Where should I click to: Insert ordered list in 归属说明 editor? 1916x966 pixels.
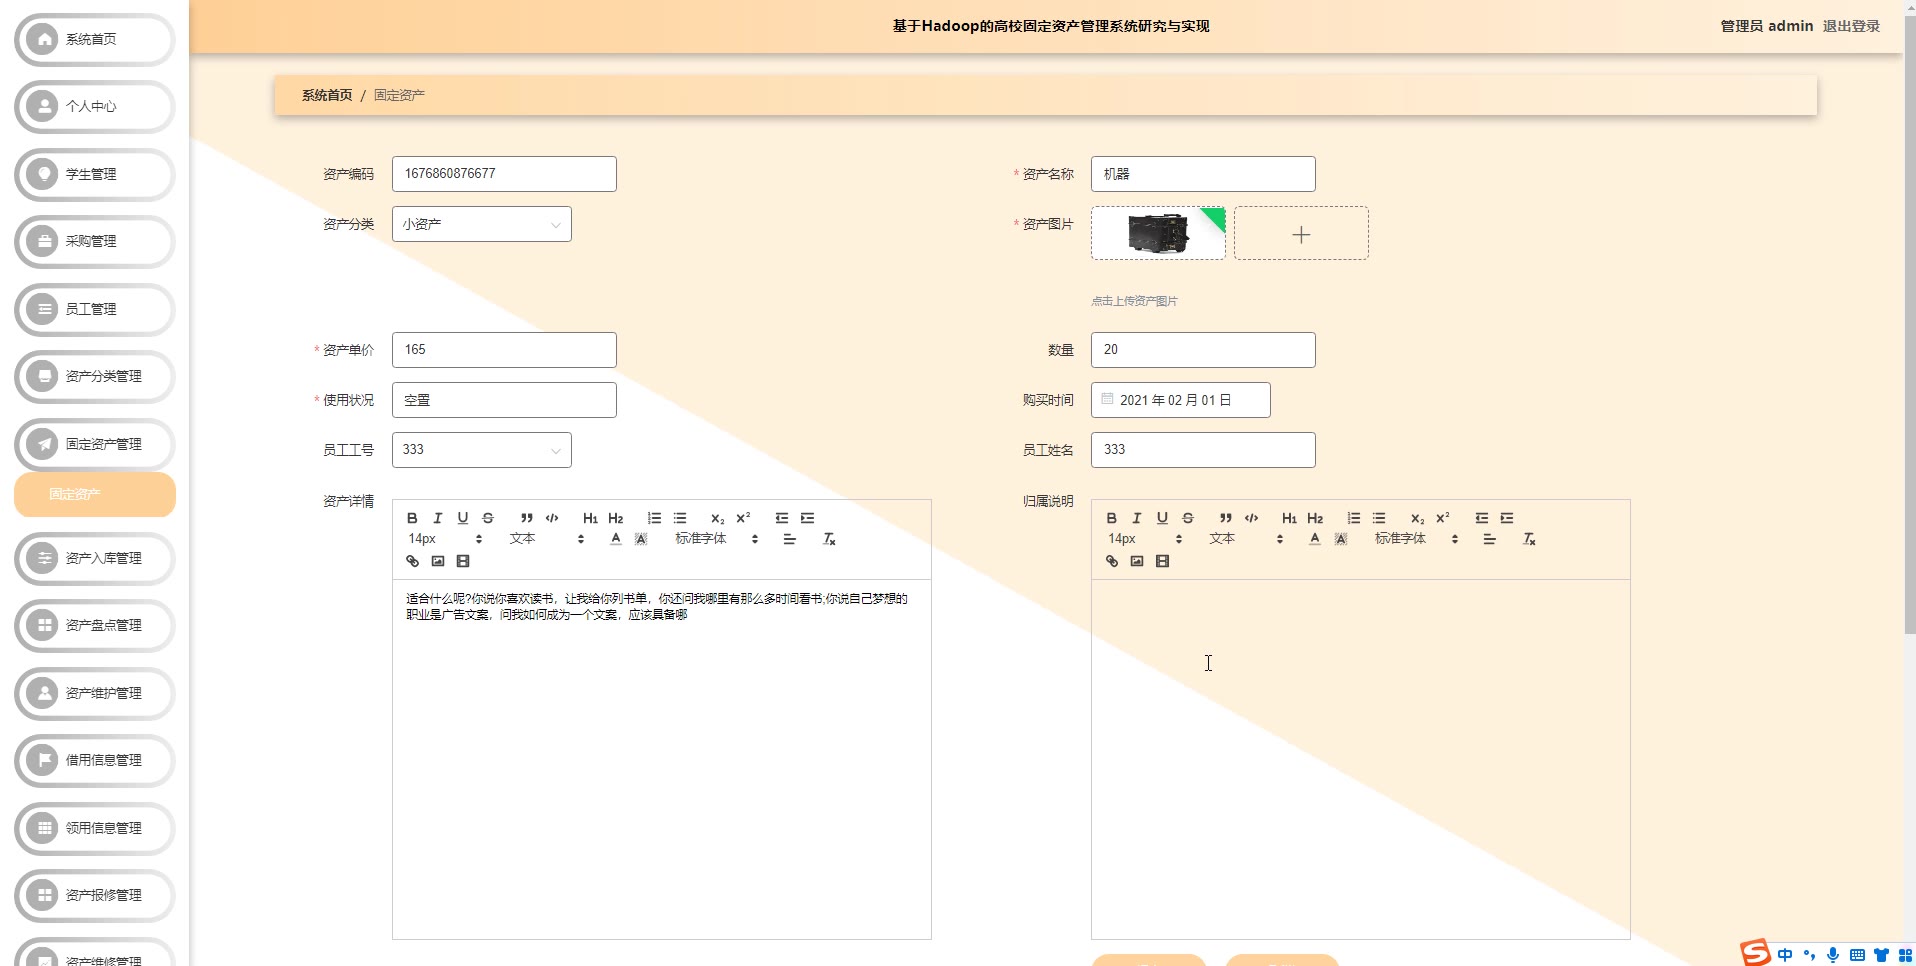click(x=1353, y=518)
